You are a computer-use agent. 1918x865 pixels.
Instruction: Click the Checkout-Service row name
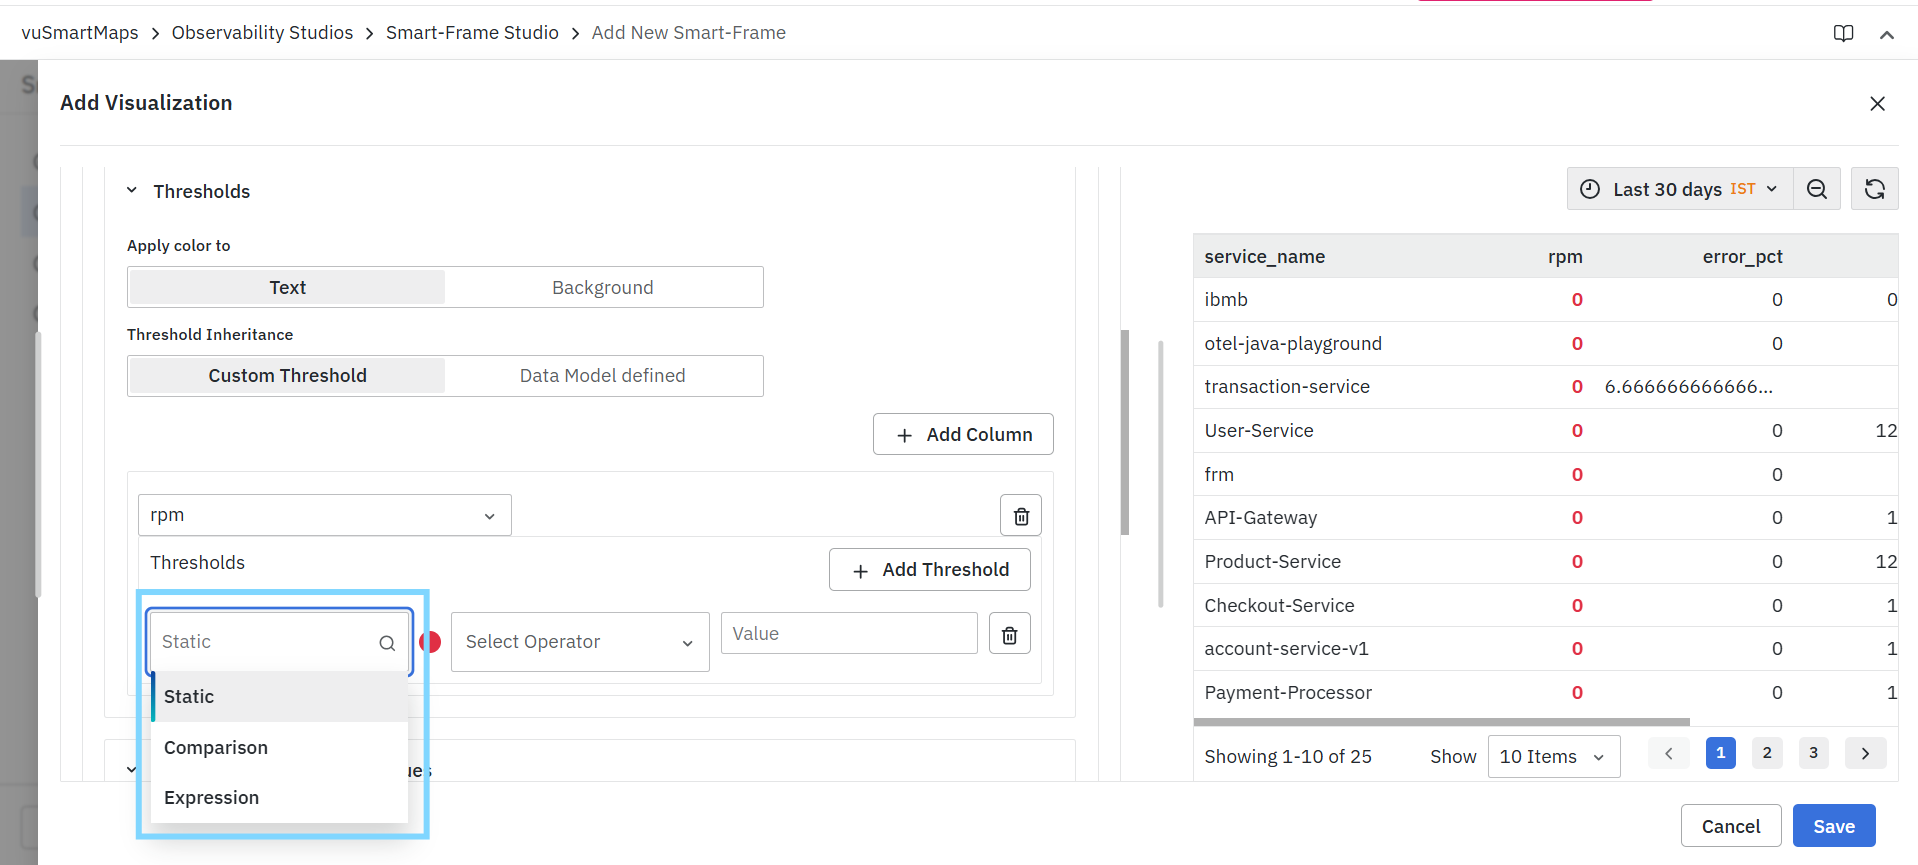click(x=1279, y=606)
